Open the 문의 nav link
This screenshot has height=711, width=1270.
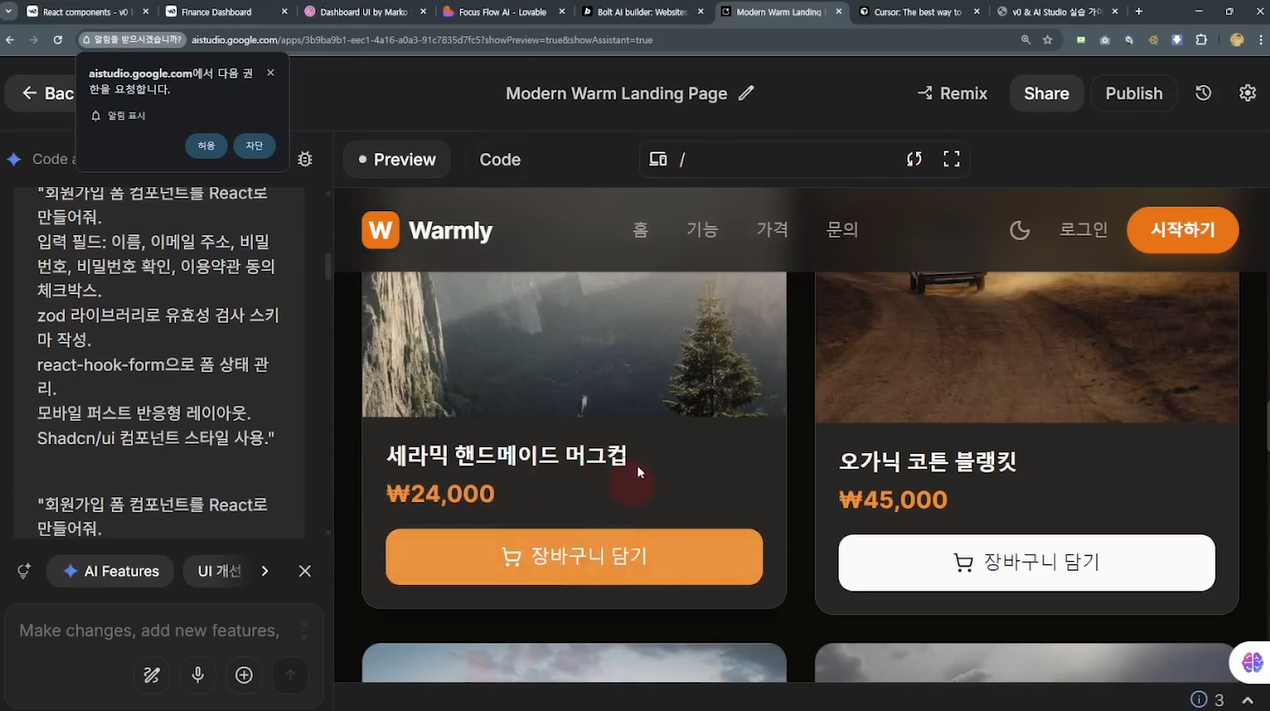842,230
